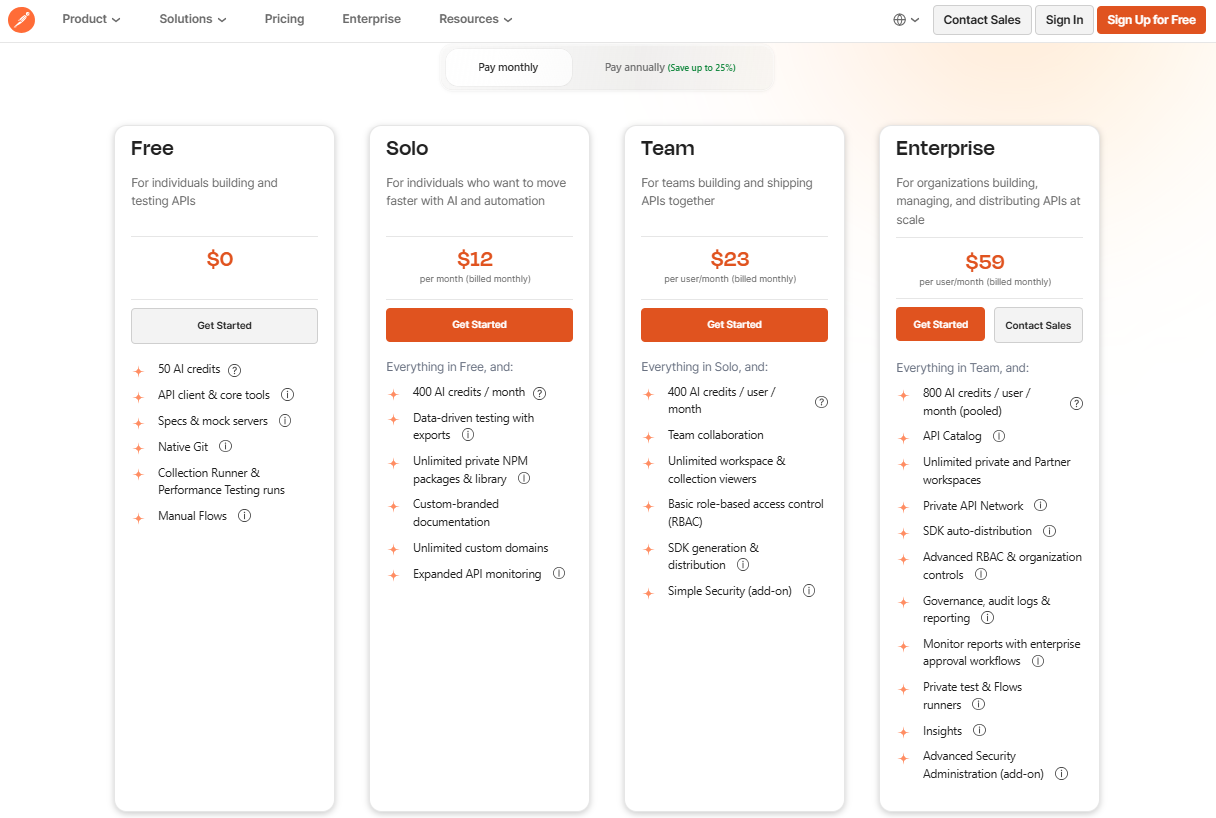Image resolution: width=1216 pixels, height=818 pixels.
Task: Click info icon beside SDK generation & distribution
Action: point(743,565)
